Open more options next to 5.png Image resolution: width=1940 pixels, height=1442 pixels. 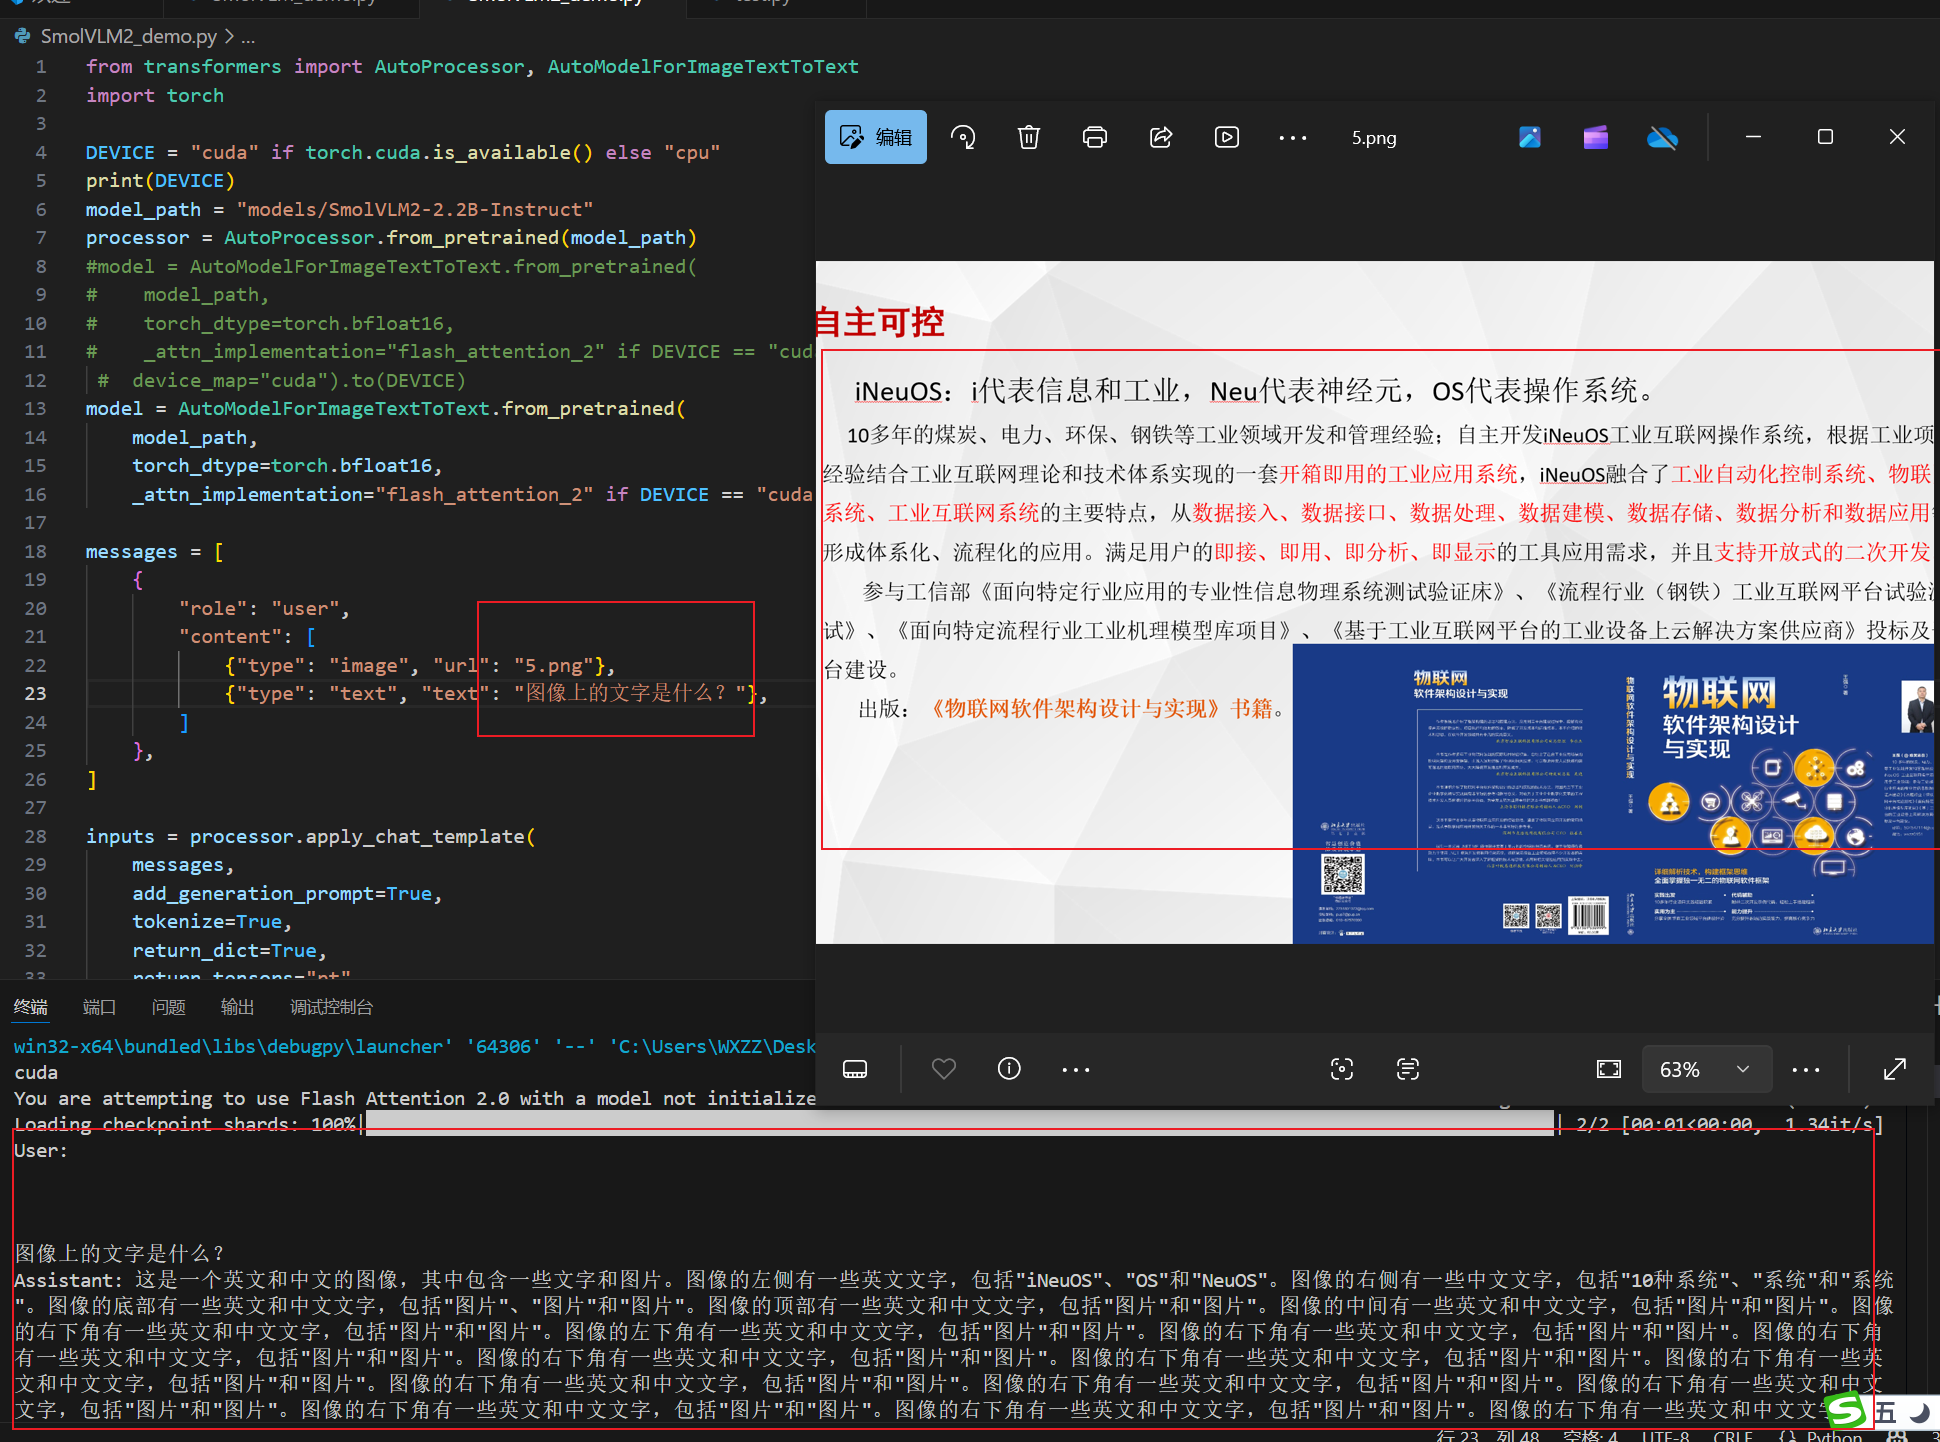[1293, 138]
